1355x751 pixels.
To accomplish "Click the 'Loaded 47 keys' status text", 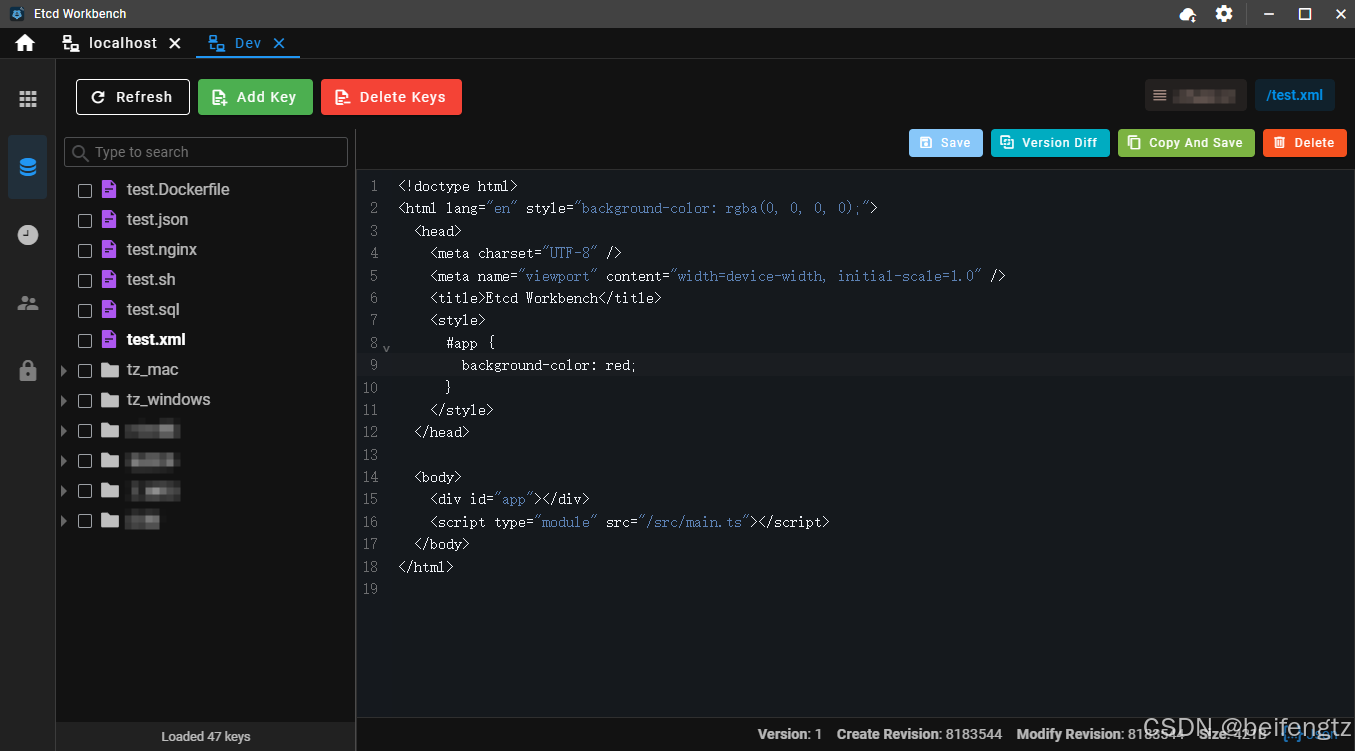I will 206,736.
